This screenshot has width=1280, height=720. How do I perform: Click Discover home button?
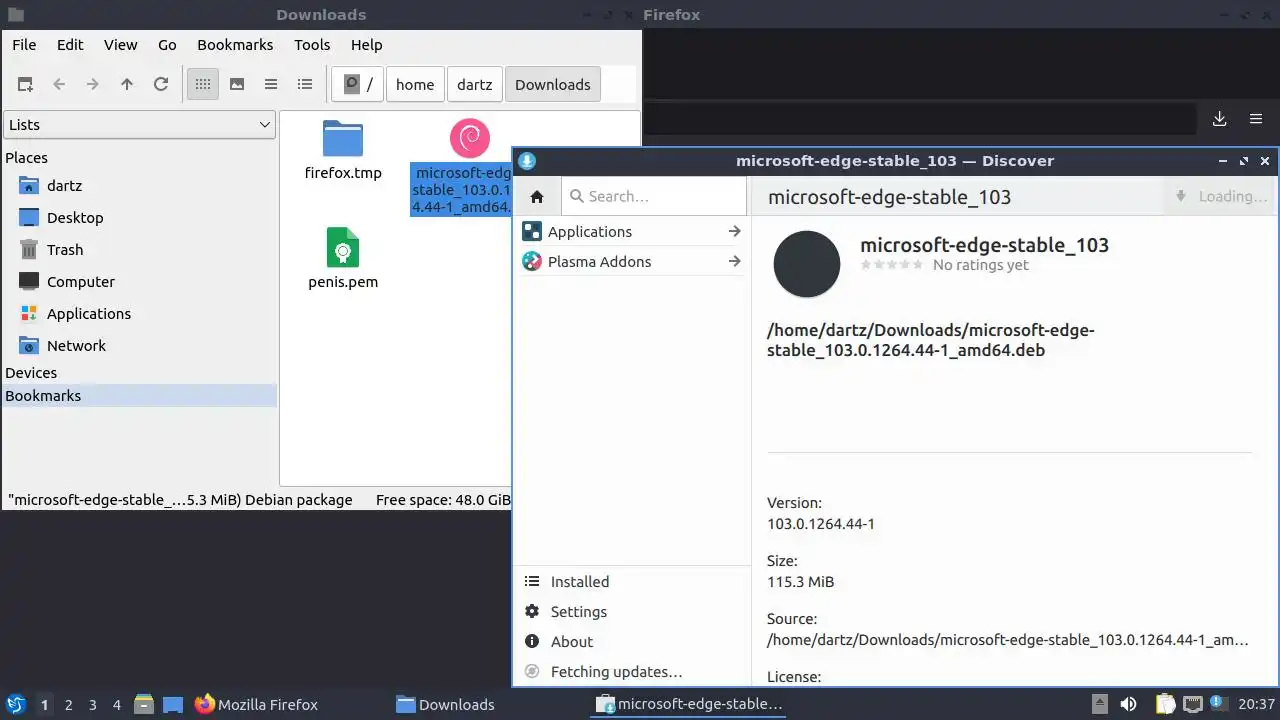tap(537, 197)
